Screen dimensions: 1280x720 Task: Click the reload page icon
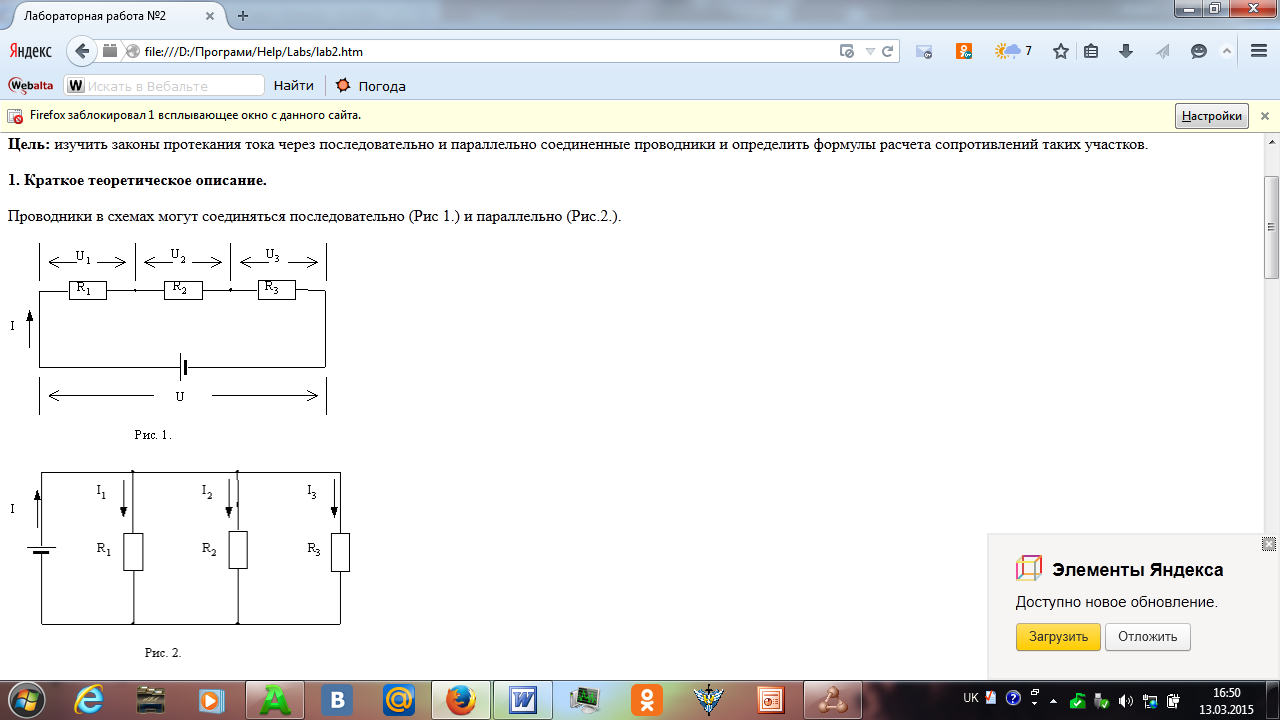tap(887, 51)
